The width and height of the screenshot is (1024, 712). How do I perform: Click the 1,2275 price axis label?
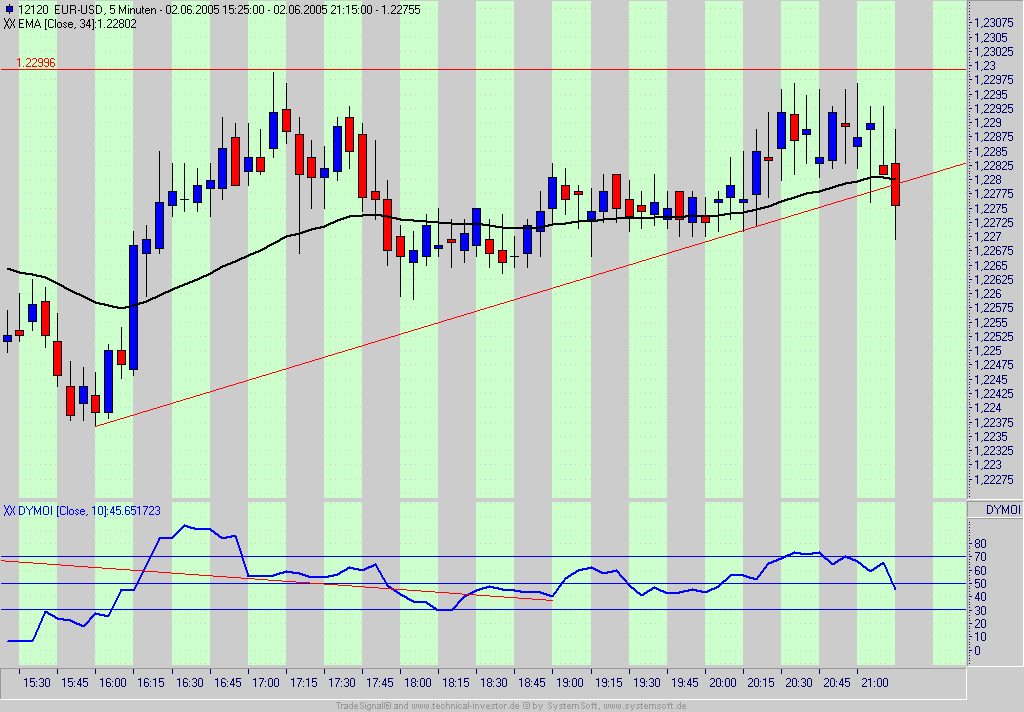pyautogui.click(x=991, y=208)
